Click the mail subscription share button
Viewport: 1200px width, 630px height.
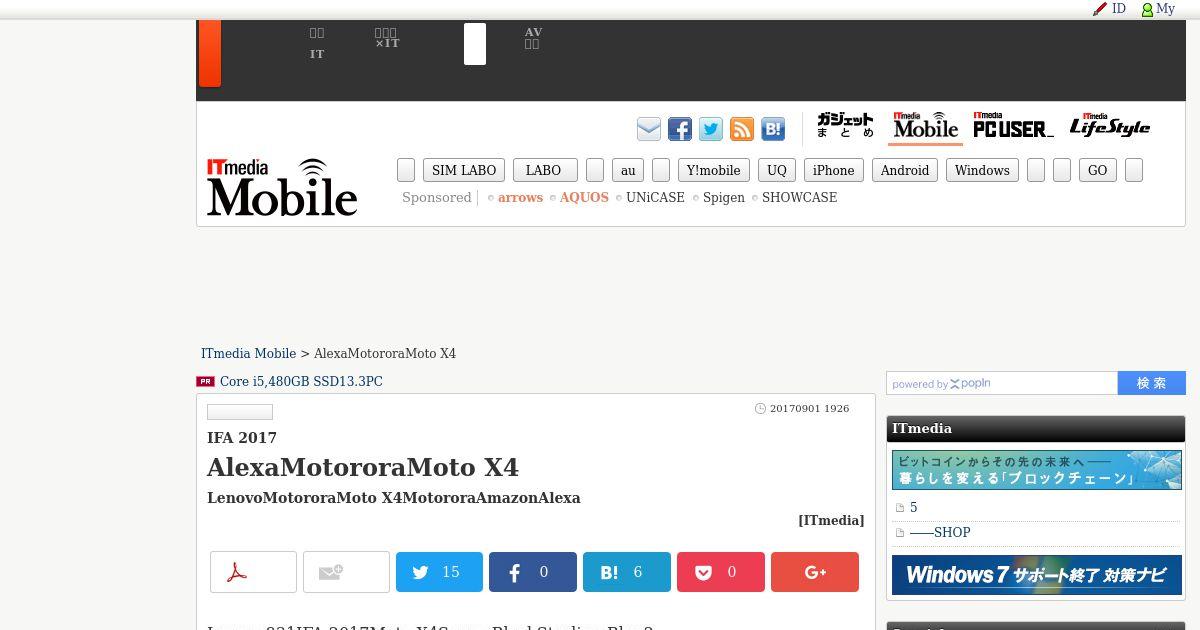(x=346, y=572)
